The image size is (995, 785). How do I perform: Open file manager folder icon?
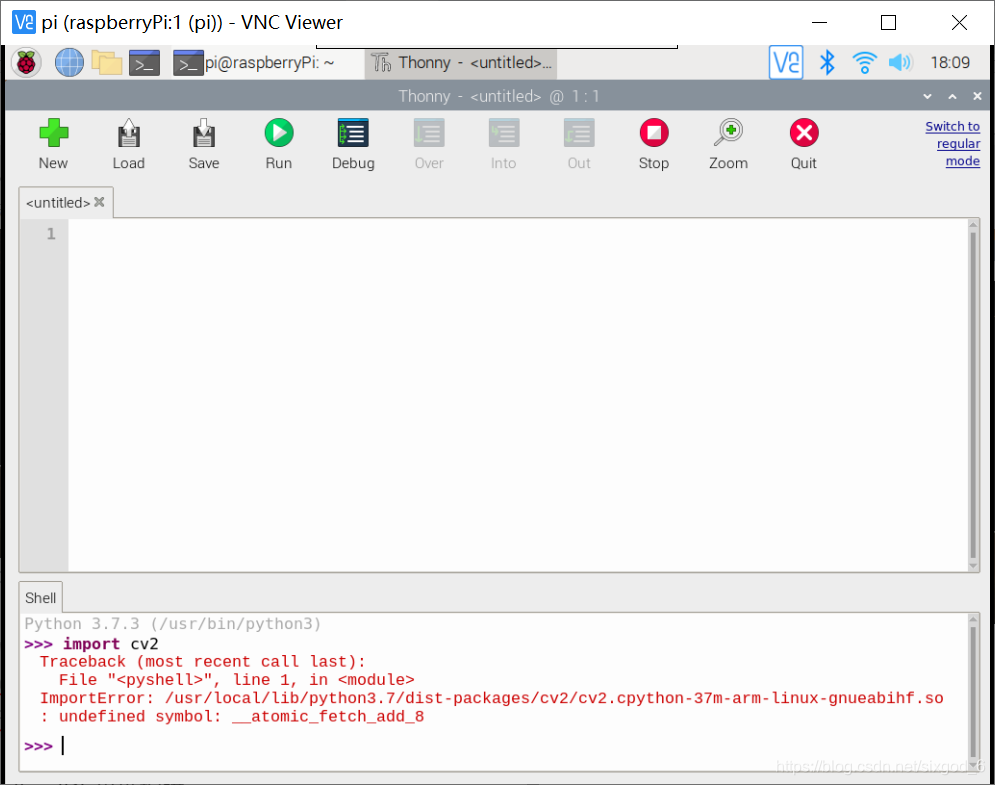[x=107, y=63]
